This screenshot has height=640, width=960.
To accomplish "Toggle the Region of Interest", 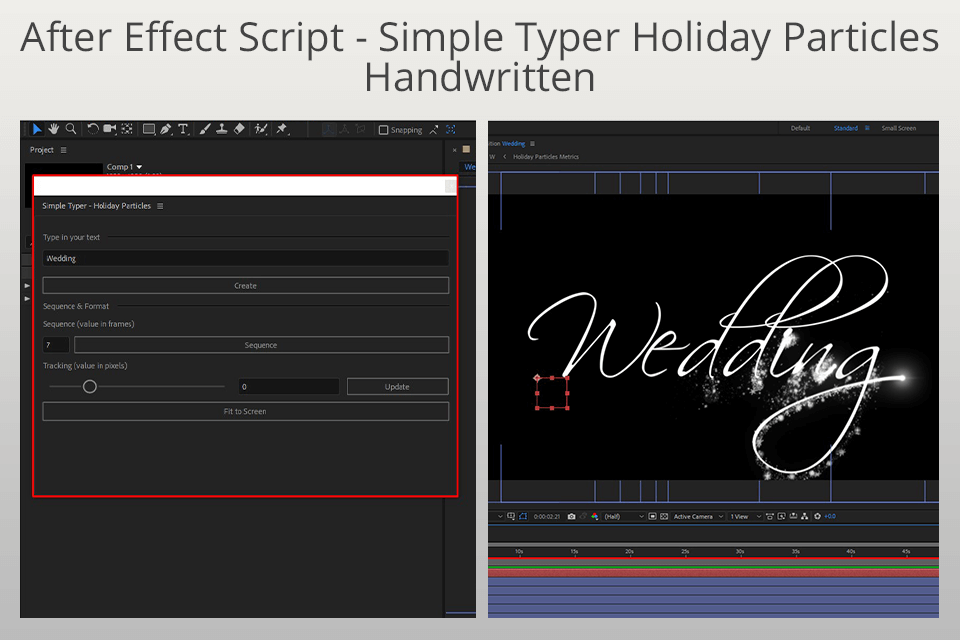I will (653, 516).
